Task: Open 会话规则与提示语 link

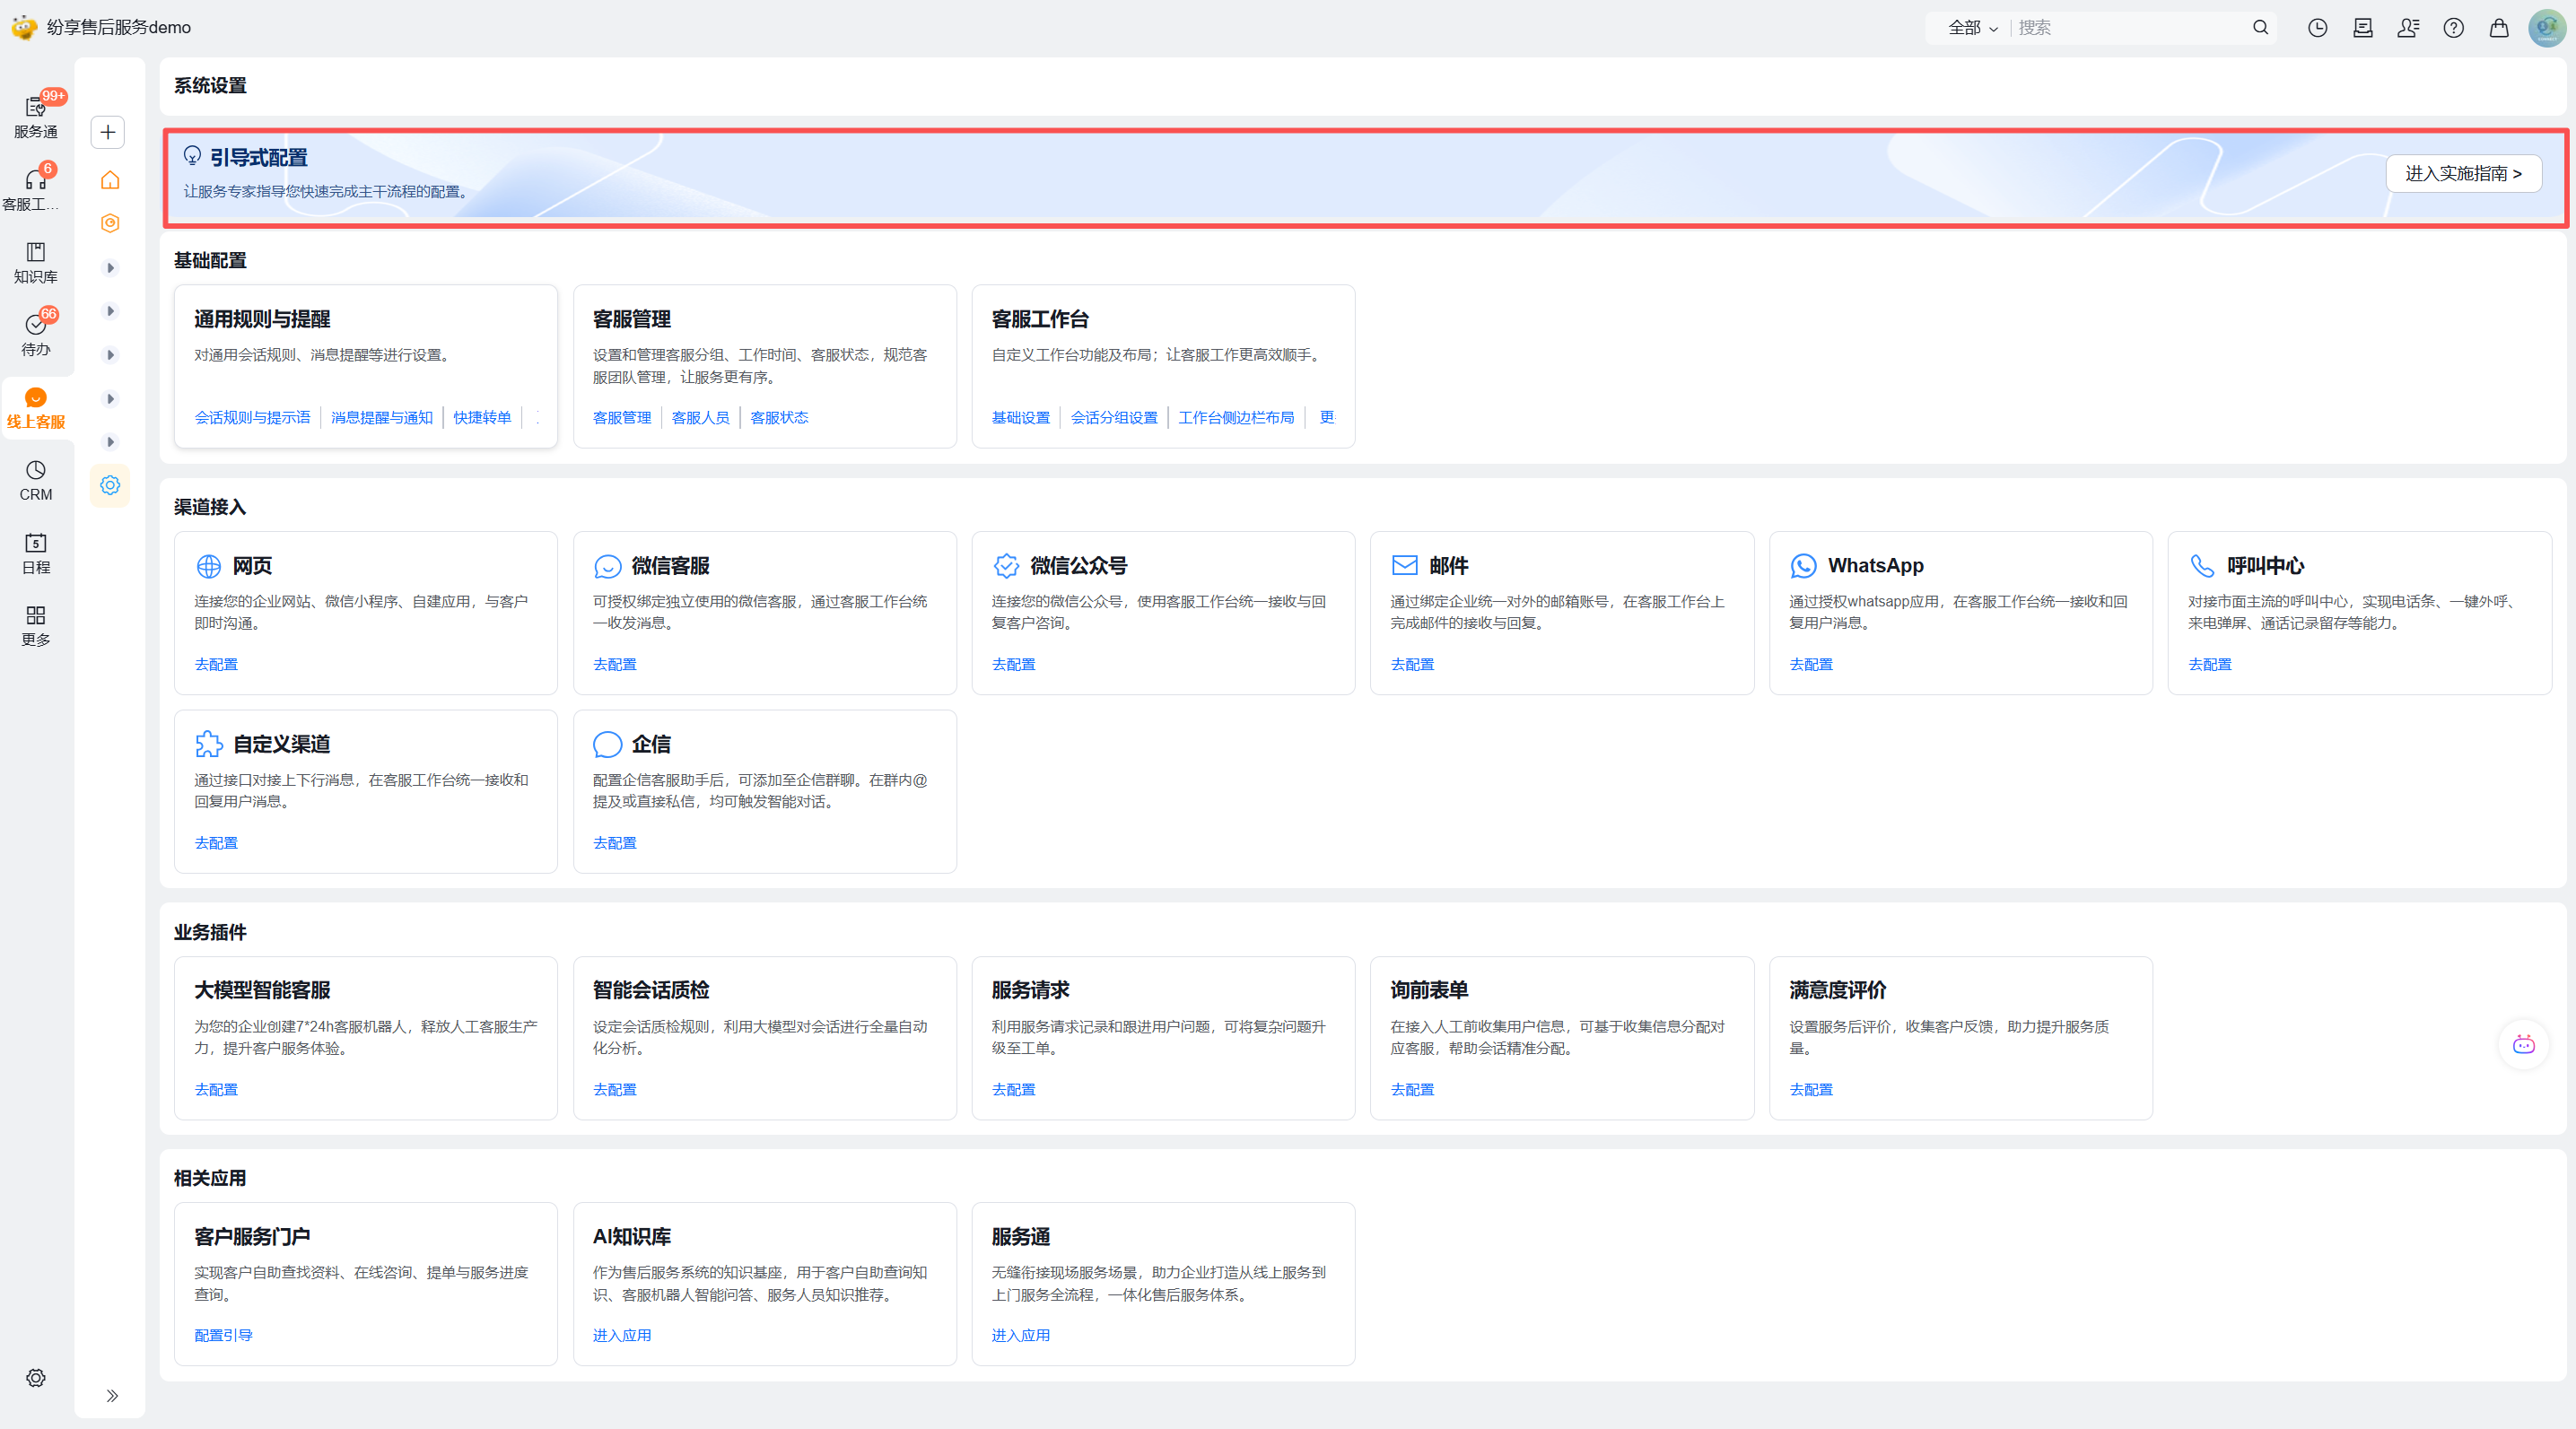Action: [252, 417]
